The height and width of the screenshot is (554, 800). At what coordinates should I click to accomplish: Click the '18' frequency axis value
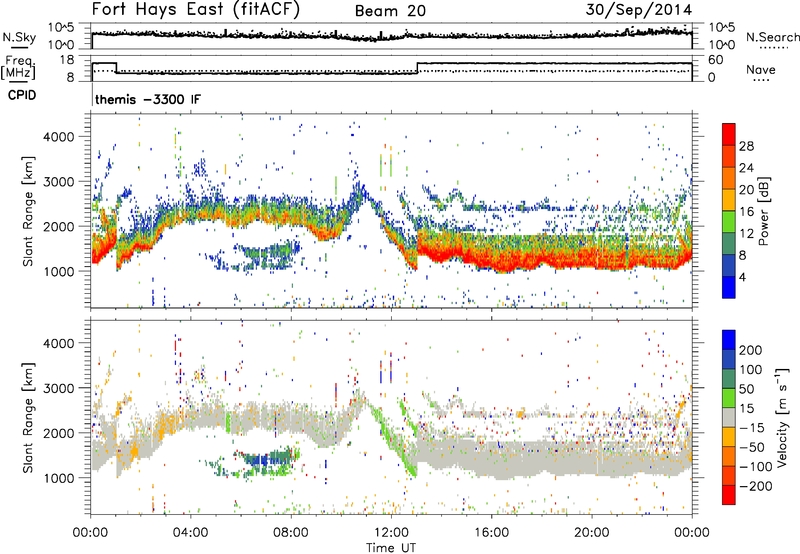pyautogui.click(x=67, y=60)
